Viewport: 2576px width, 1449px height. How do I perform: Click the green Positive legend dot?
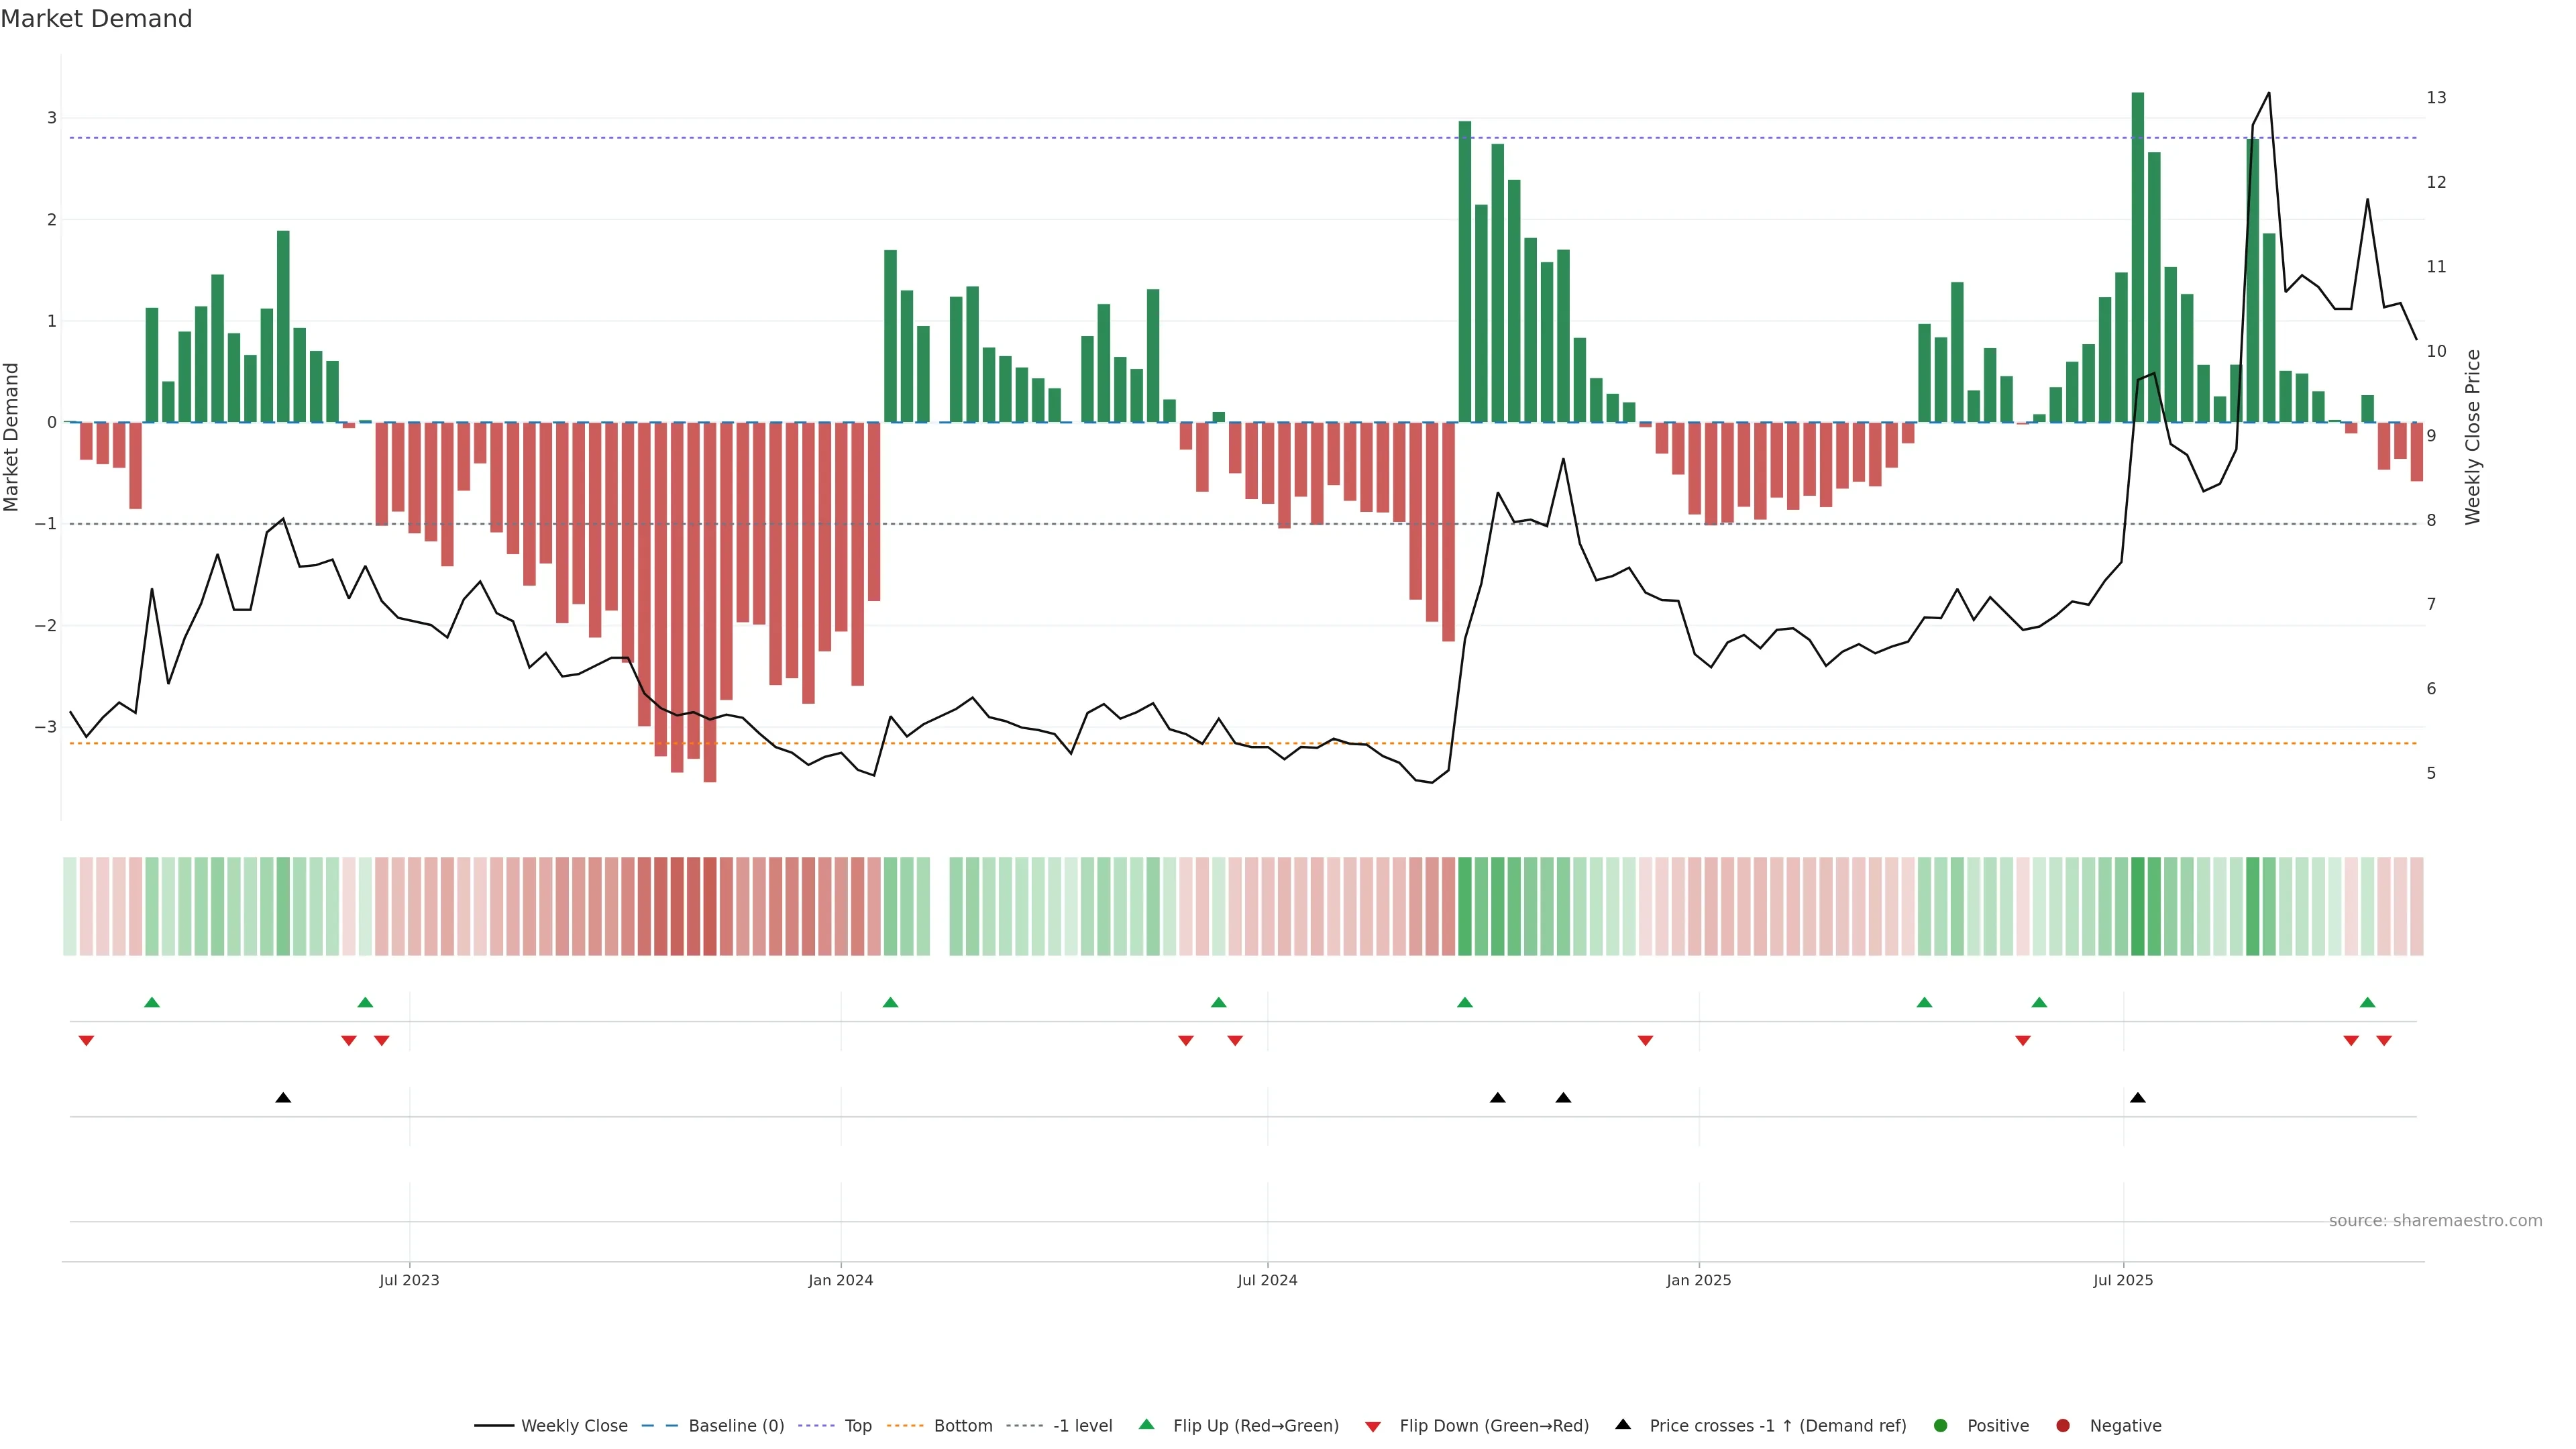click(x=1941, y=1426)
